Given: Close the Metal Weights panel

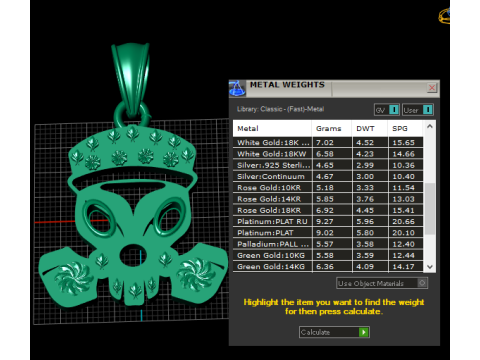Looking at the screenshot, I should (x=432, y=88).
